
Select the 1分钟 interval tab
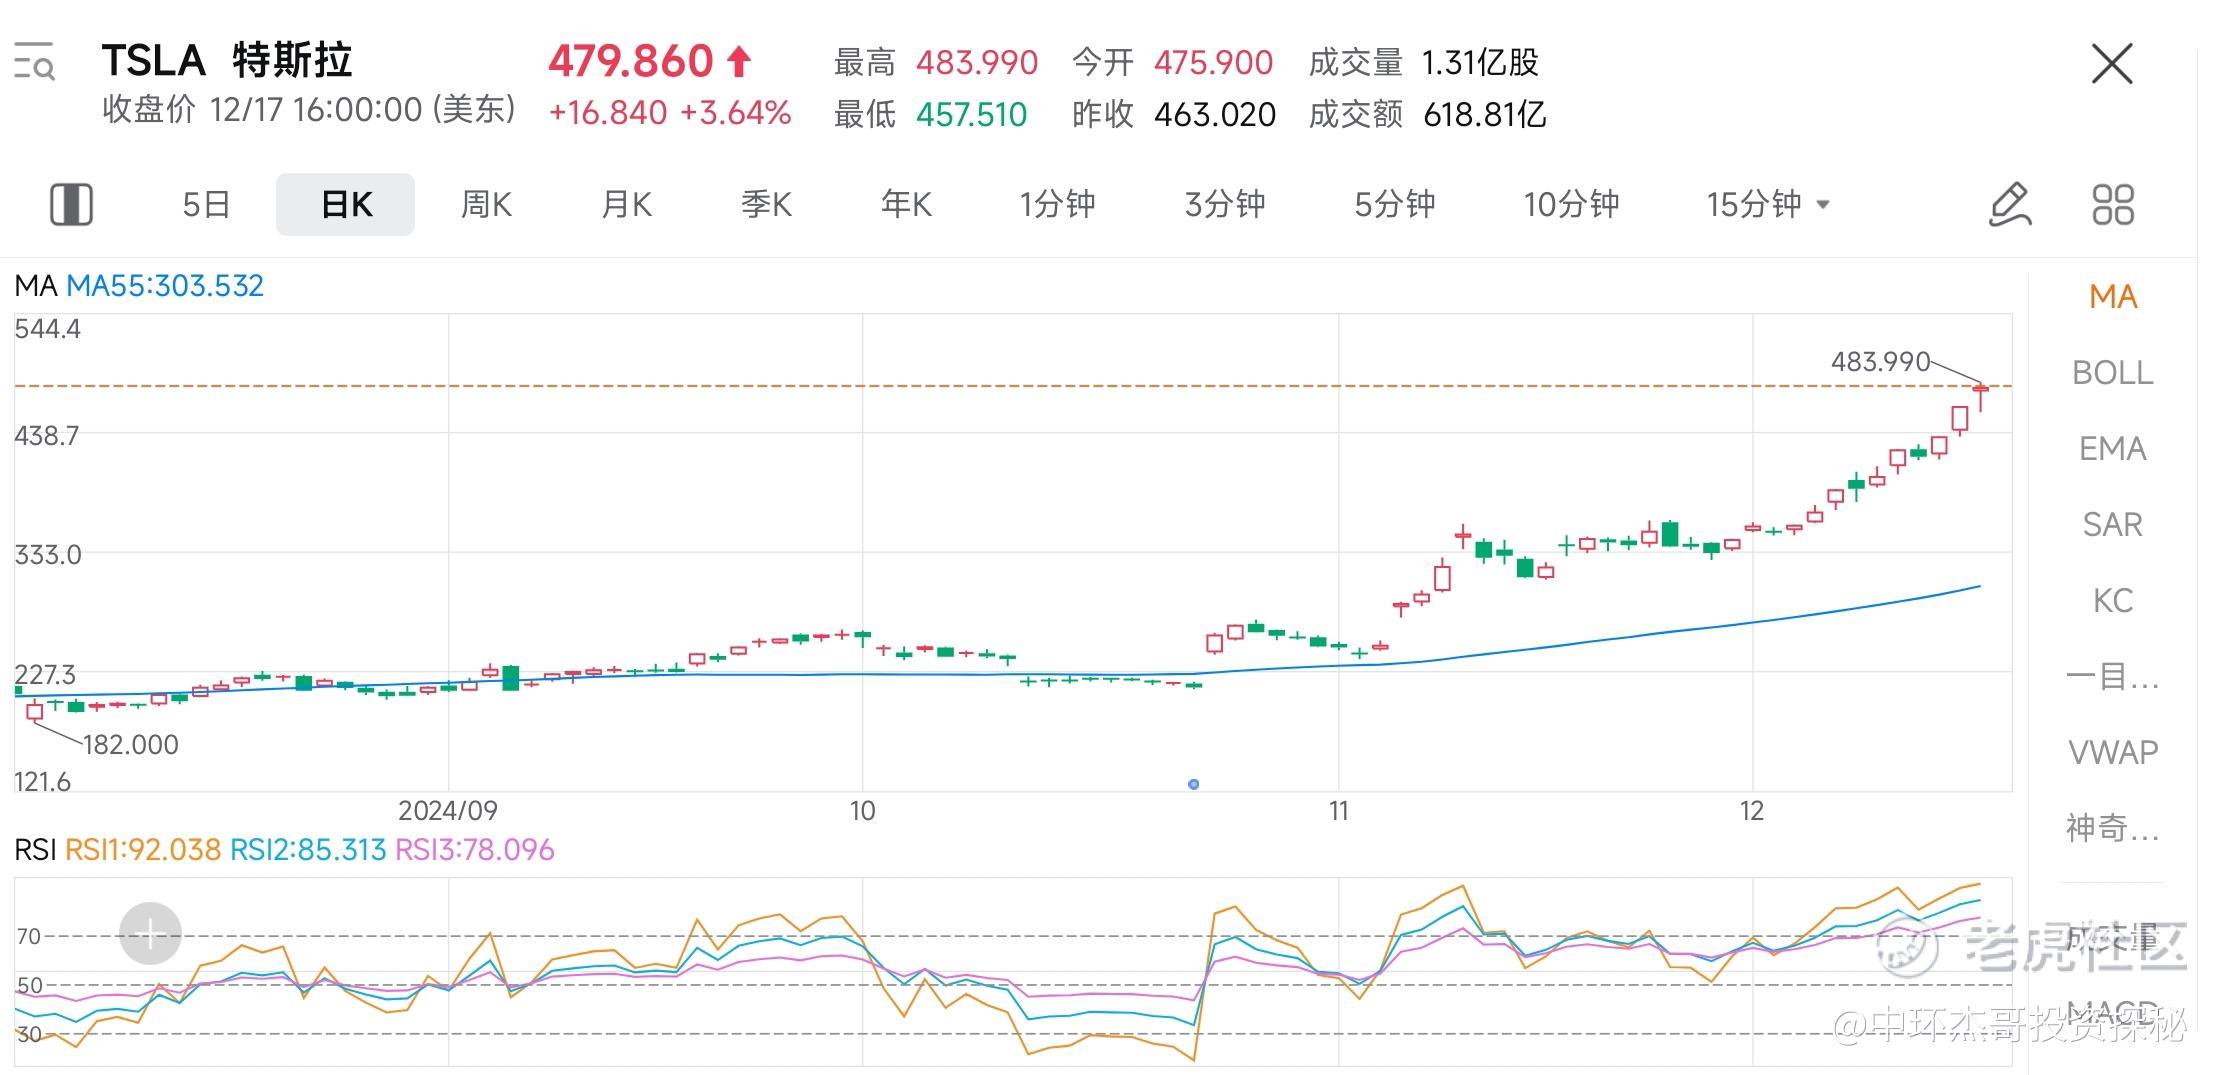(1057, 204)
